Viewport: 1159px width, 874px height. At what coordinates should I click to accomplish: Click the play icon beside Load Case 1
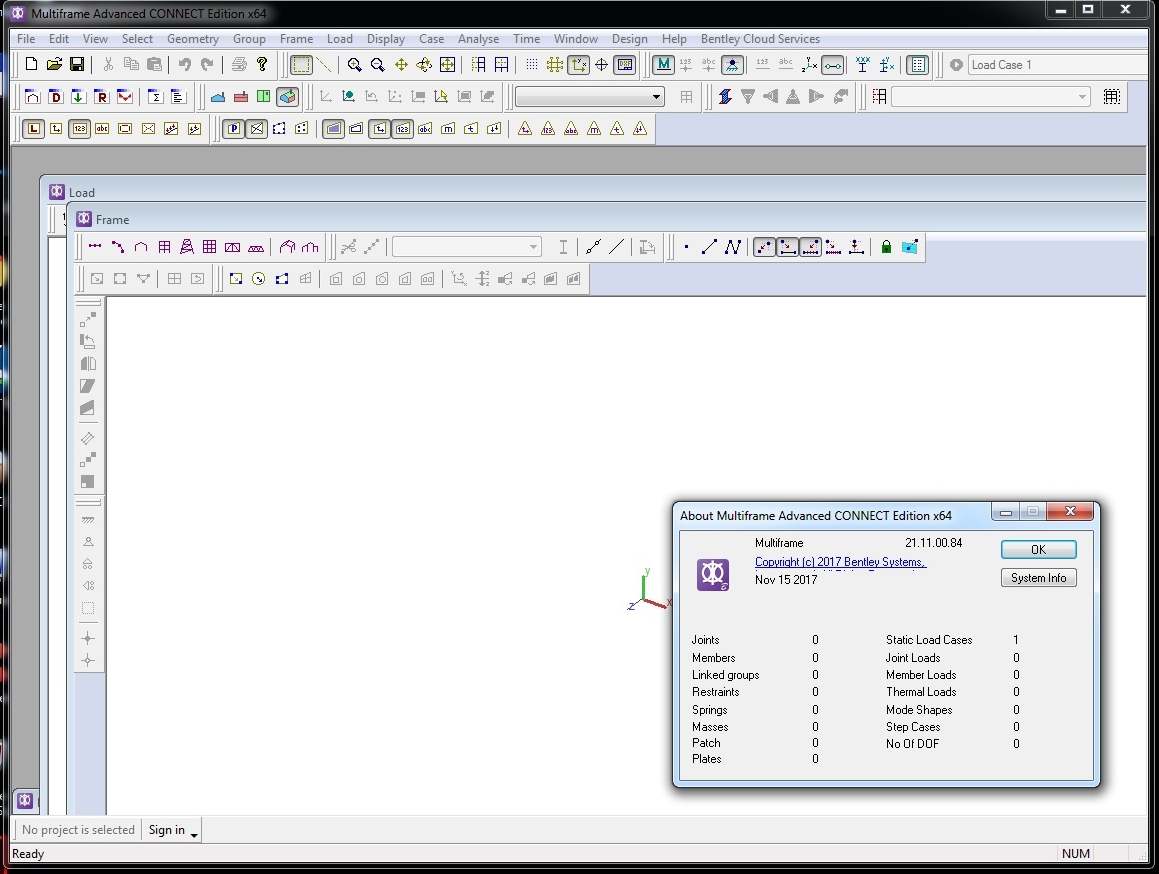pyautogui.click(x=956, y=64)
